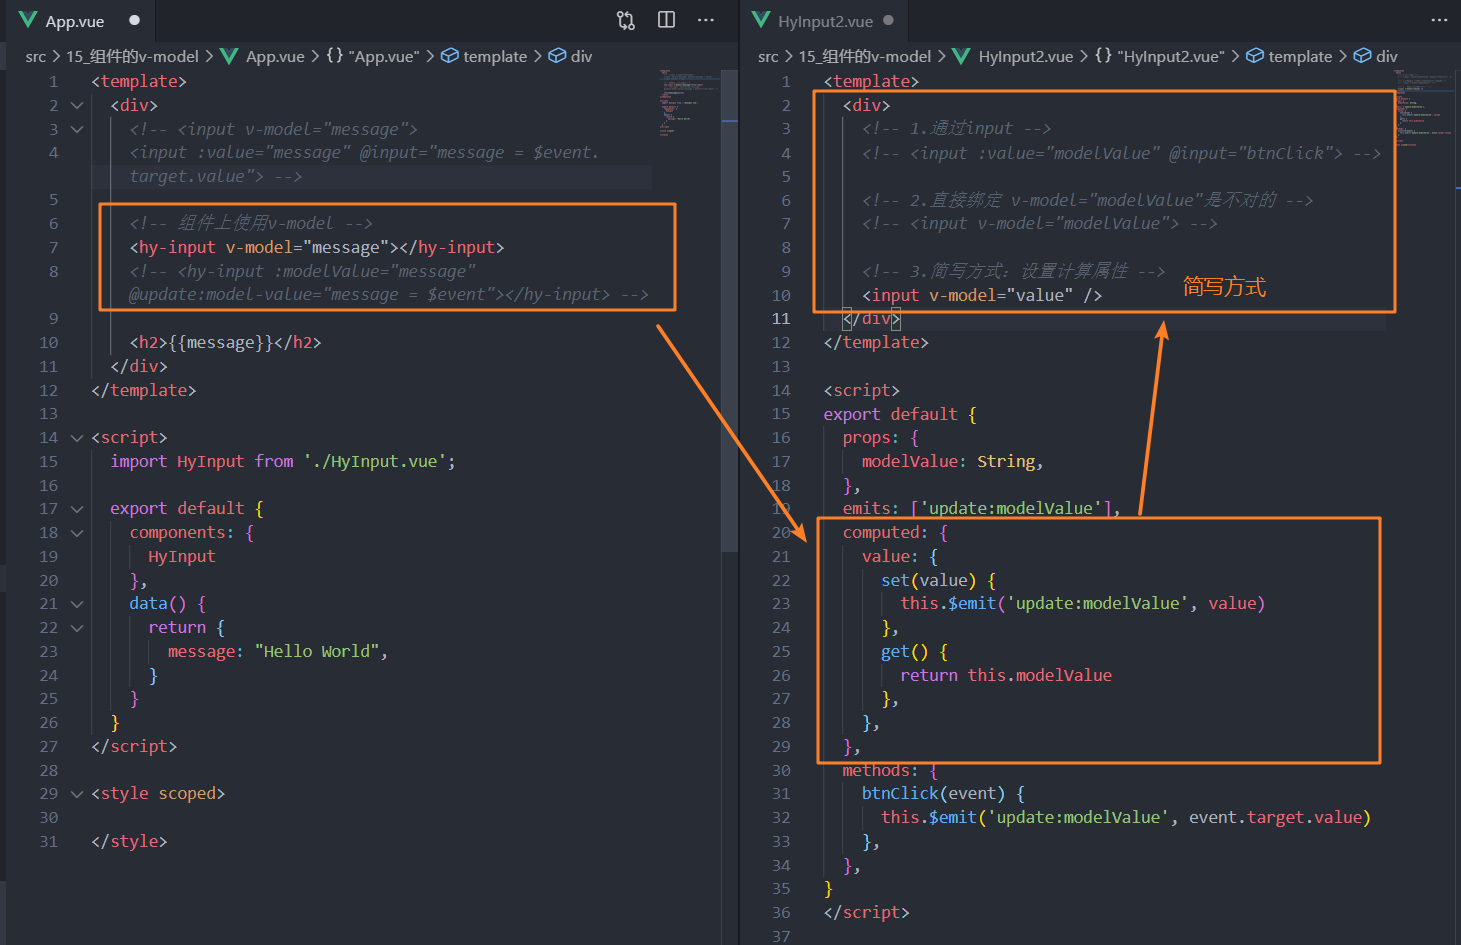Collapse the script section in App.vue
Image resolution: width=1461 pixels, height=945 pixels.
[x=76, y=437]
